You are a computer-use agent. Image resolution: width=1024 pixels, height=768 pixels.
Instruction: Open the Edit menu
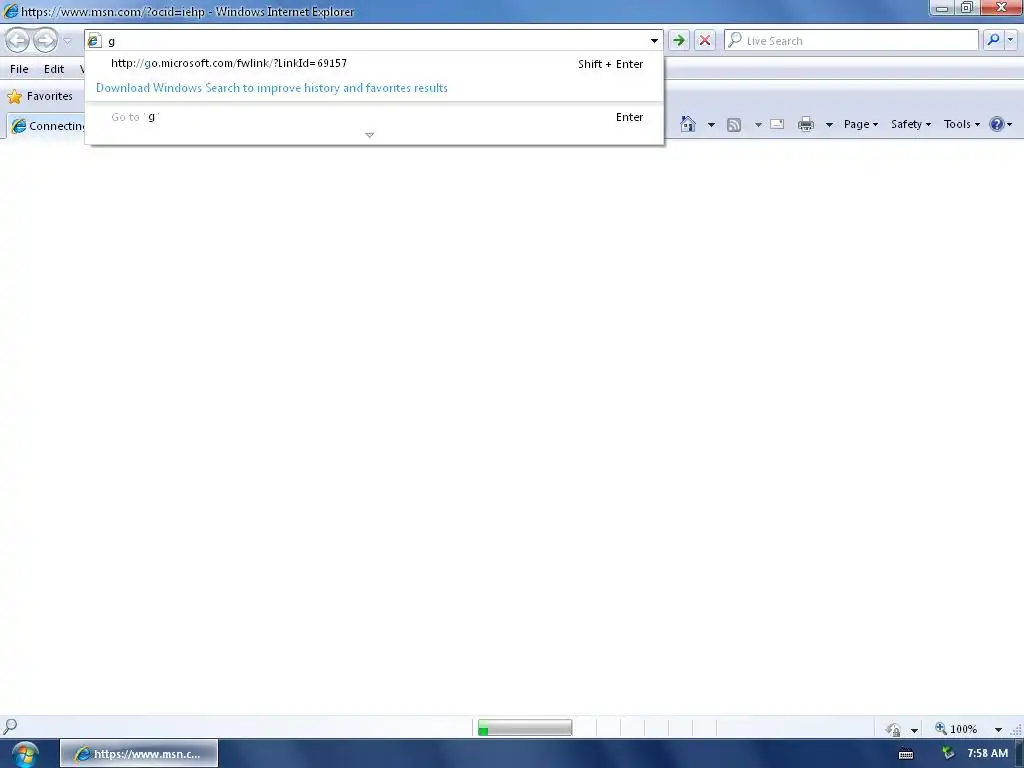54,69
